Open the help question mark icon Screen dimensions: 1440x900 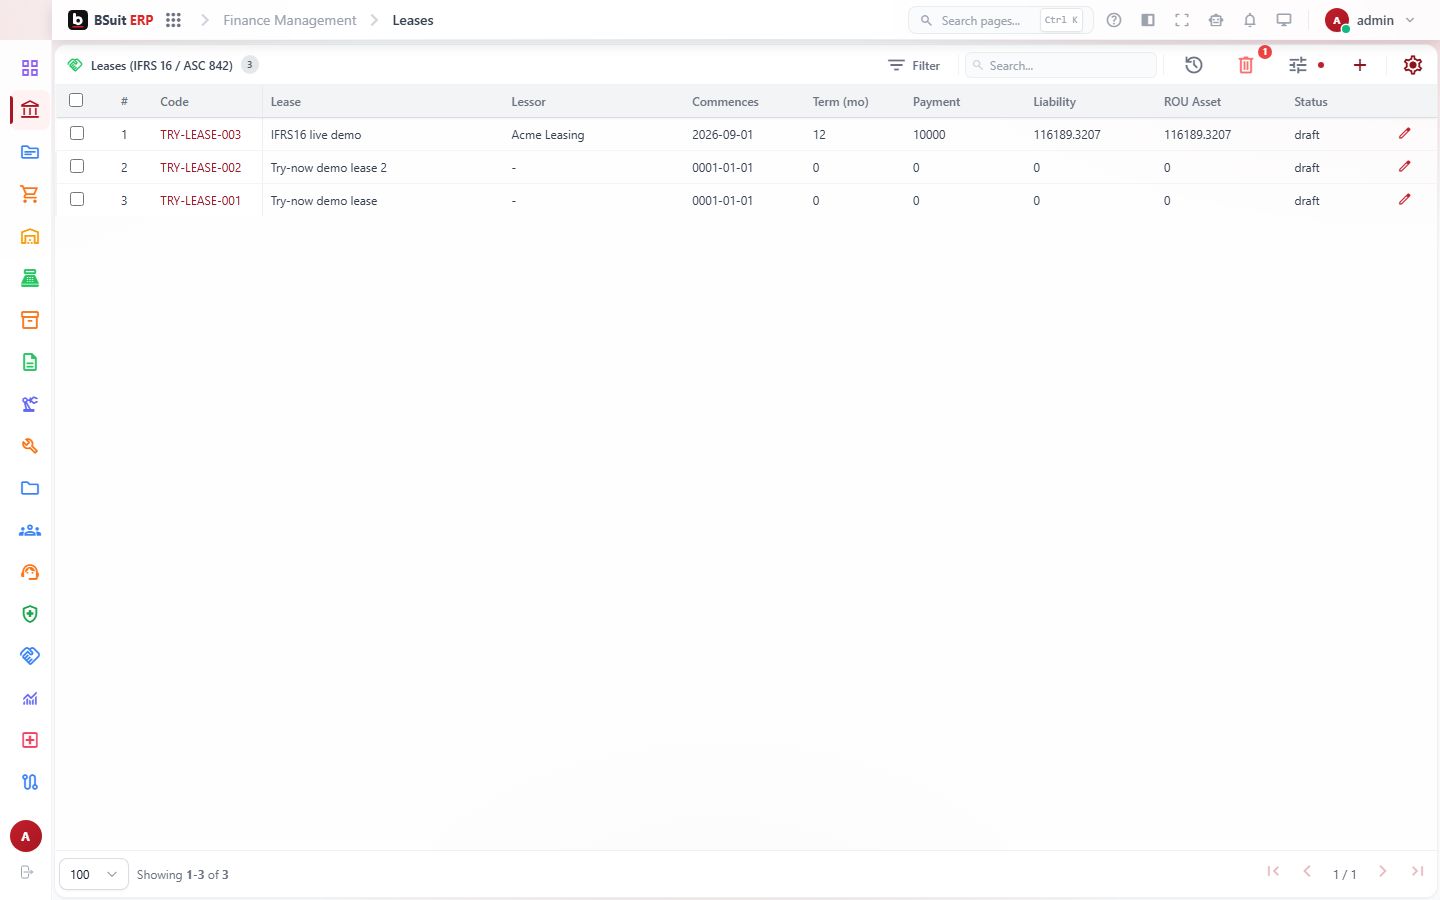pyautogui.click(x=1114, y=20)
